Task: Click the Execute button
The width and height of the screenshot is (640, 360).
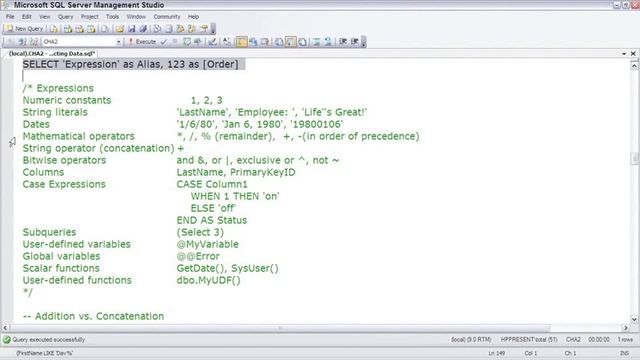Action: [142, 42]
